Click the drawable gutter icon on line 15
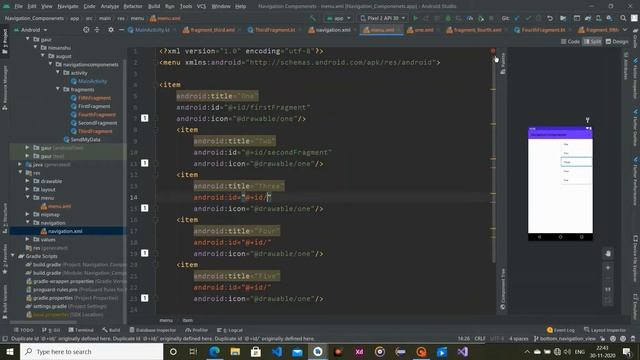 (x=144, y=208)
